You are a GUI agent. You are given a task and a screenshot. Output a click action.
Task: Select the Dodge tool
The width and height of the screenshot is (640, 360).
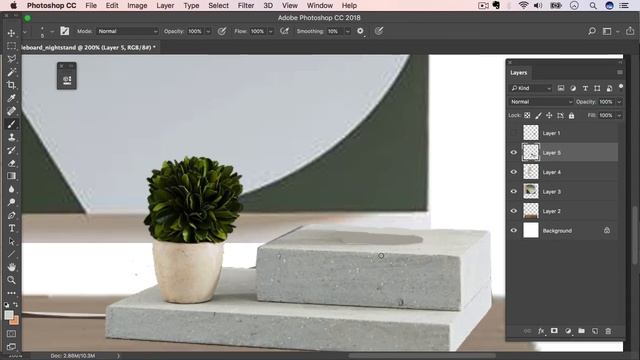pos(11,202)
